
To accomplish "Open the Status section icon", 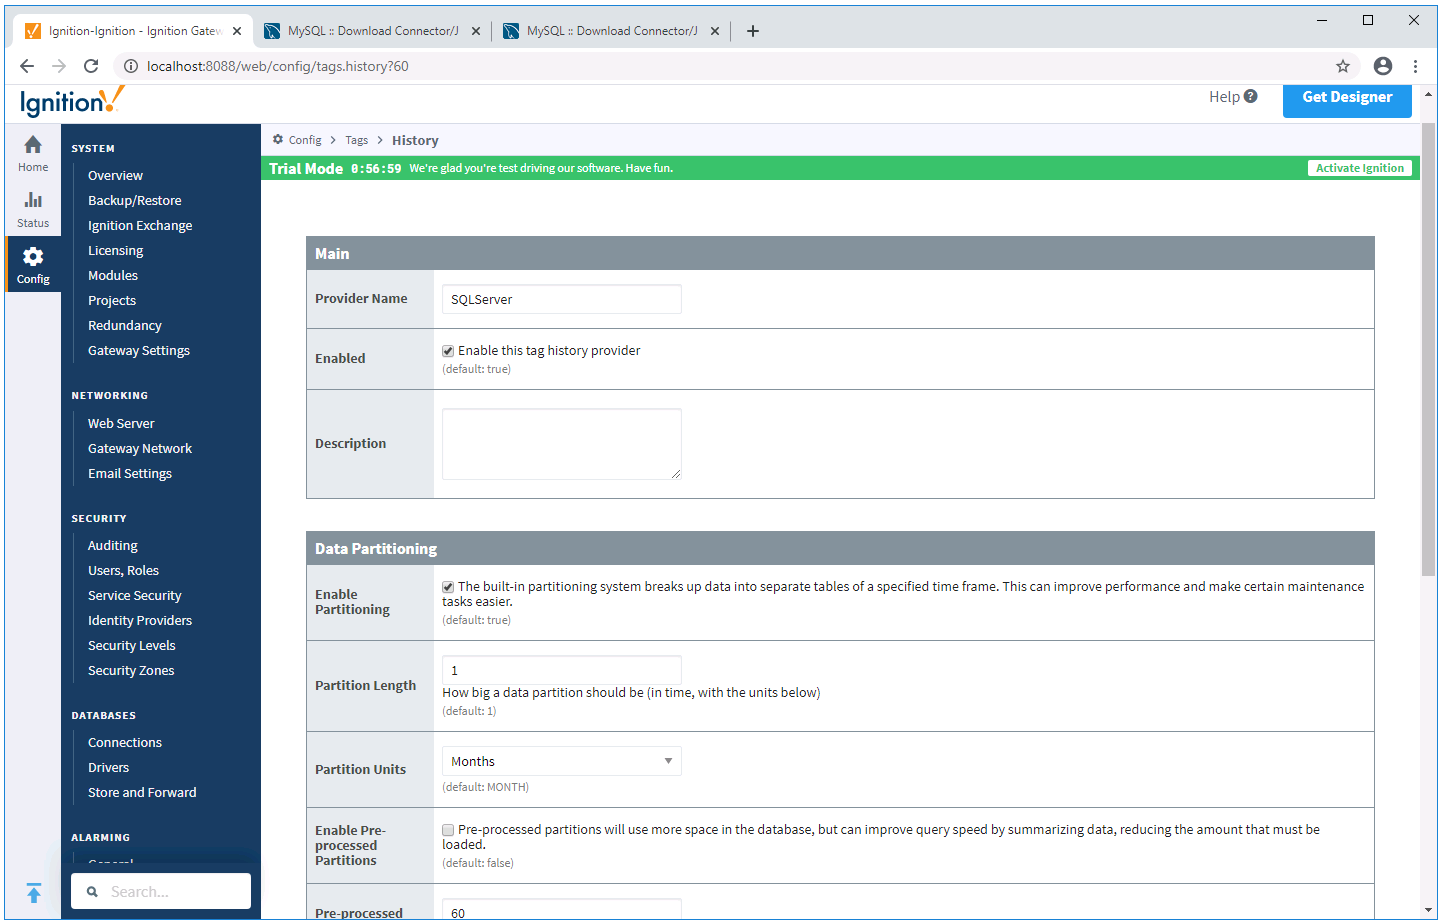I will [33, 200].
